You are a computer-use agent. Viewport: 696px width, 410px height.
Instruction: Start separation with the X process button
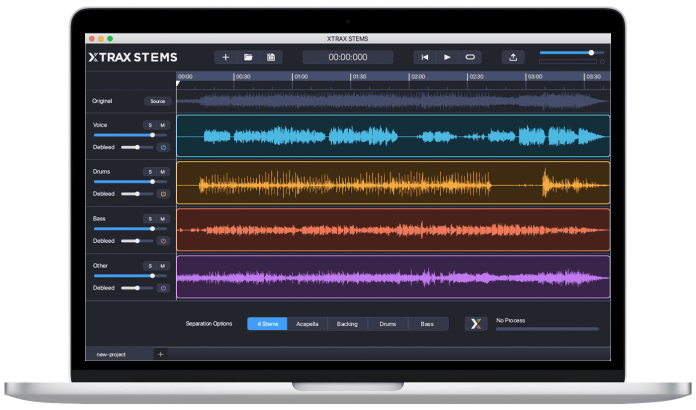(476, 324)
